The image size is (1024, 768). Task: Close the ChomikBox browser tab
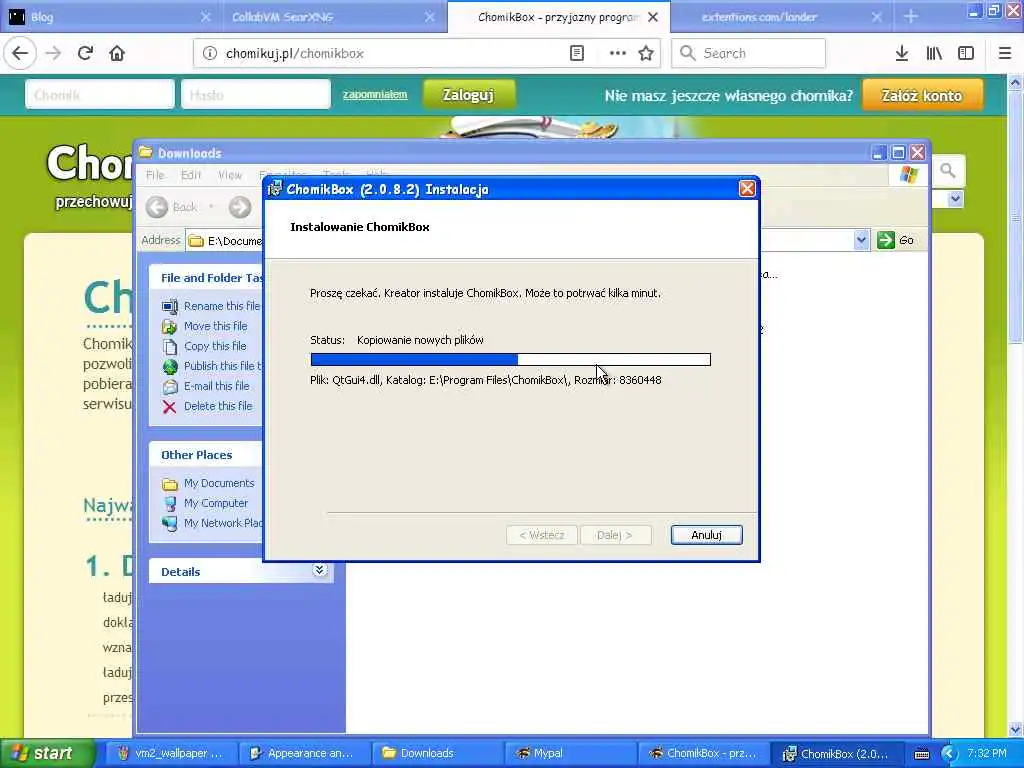[652, 18]
